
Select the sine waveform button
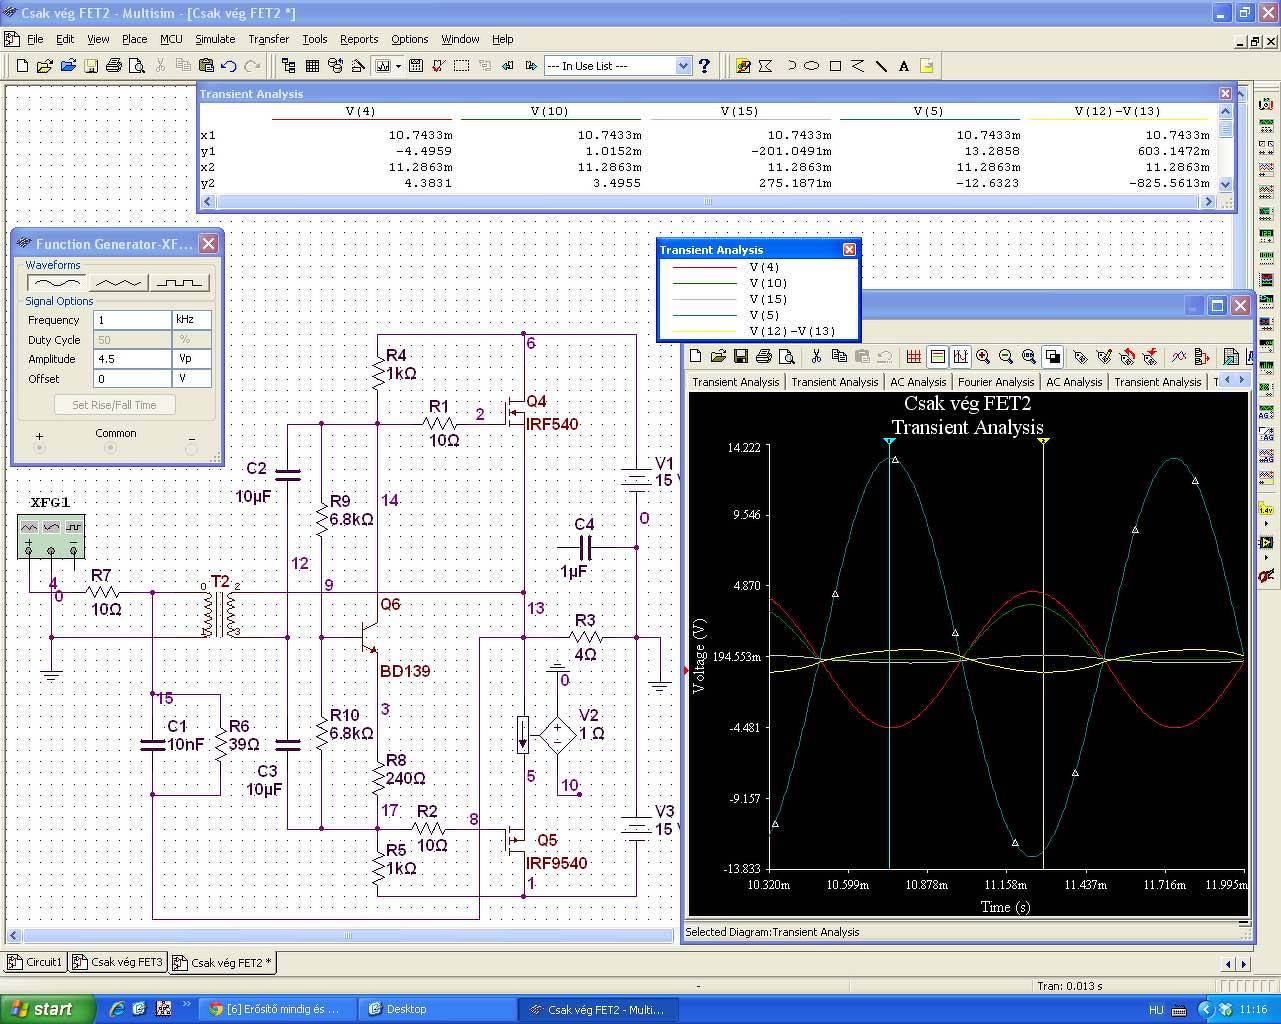(x=55, y=283)
